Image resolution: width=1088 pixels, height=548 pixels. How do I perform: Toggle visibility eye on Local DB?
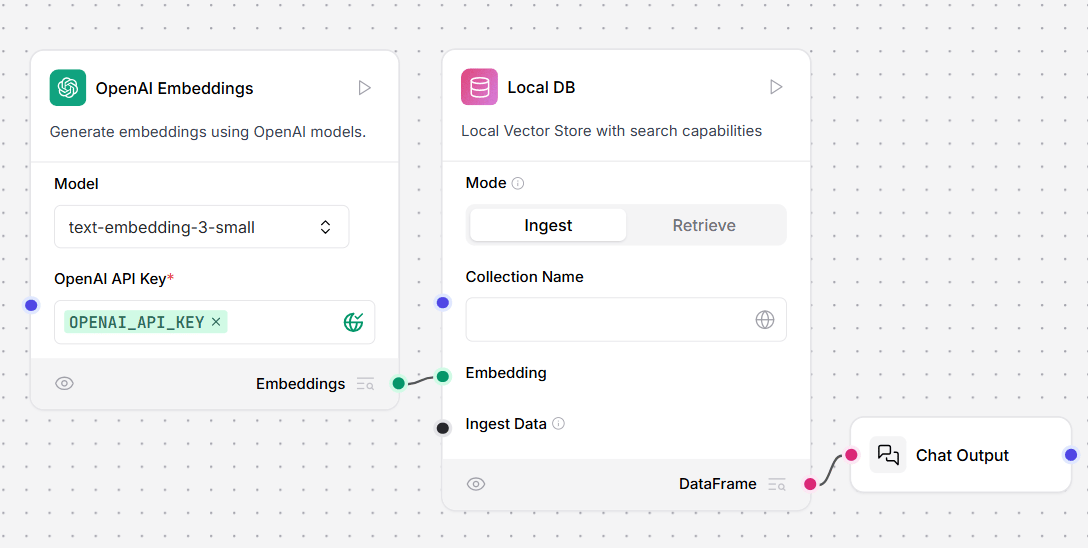476,484
